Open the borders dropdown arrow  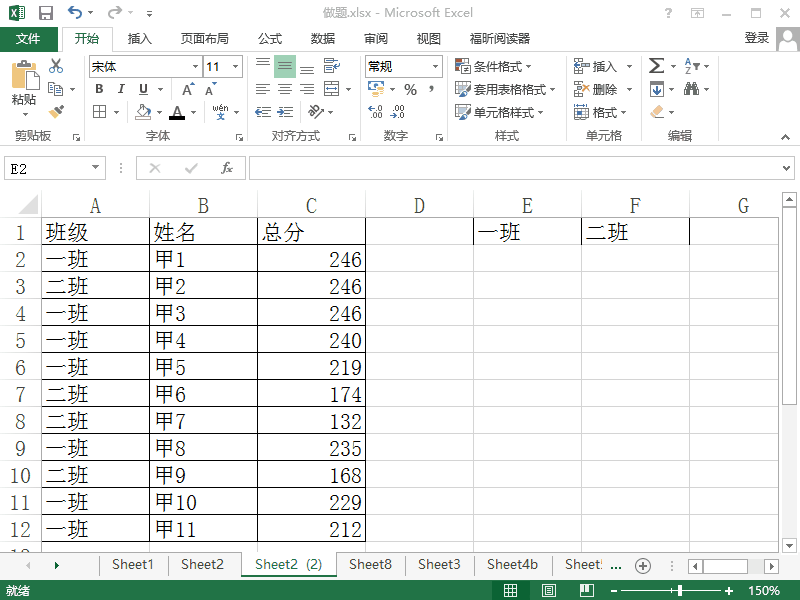(116, 112)
